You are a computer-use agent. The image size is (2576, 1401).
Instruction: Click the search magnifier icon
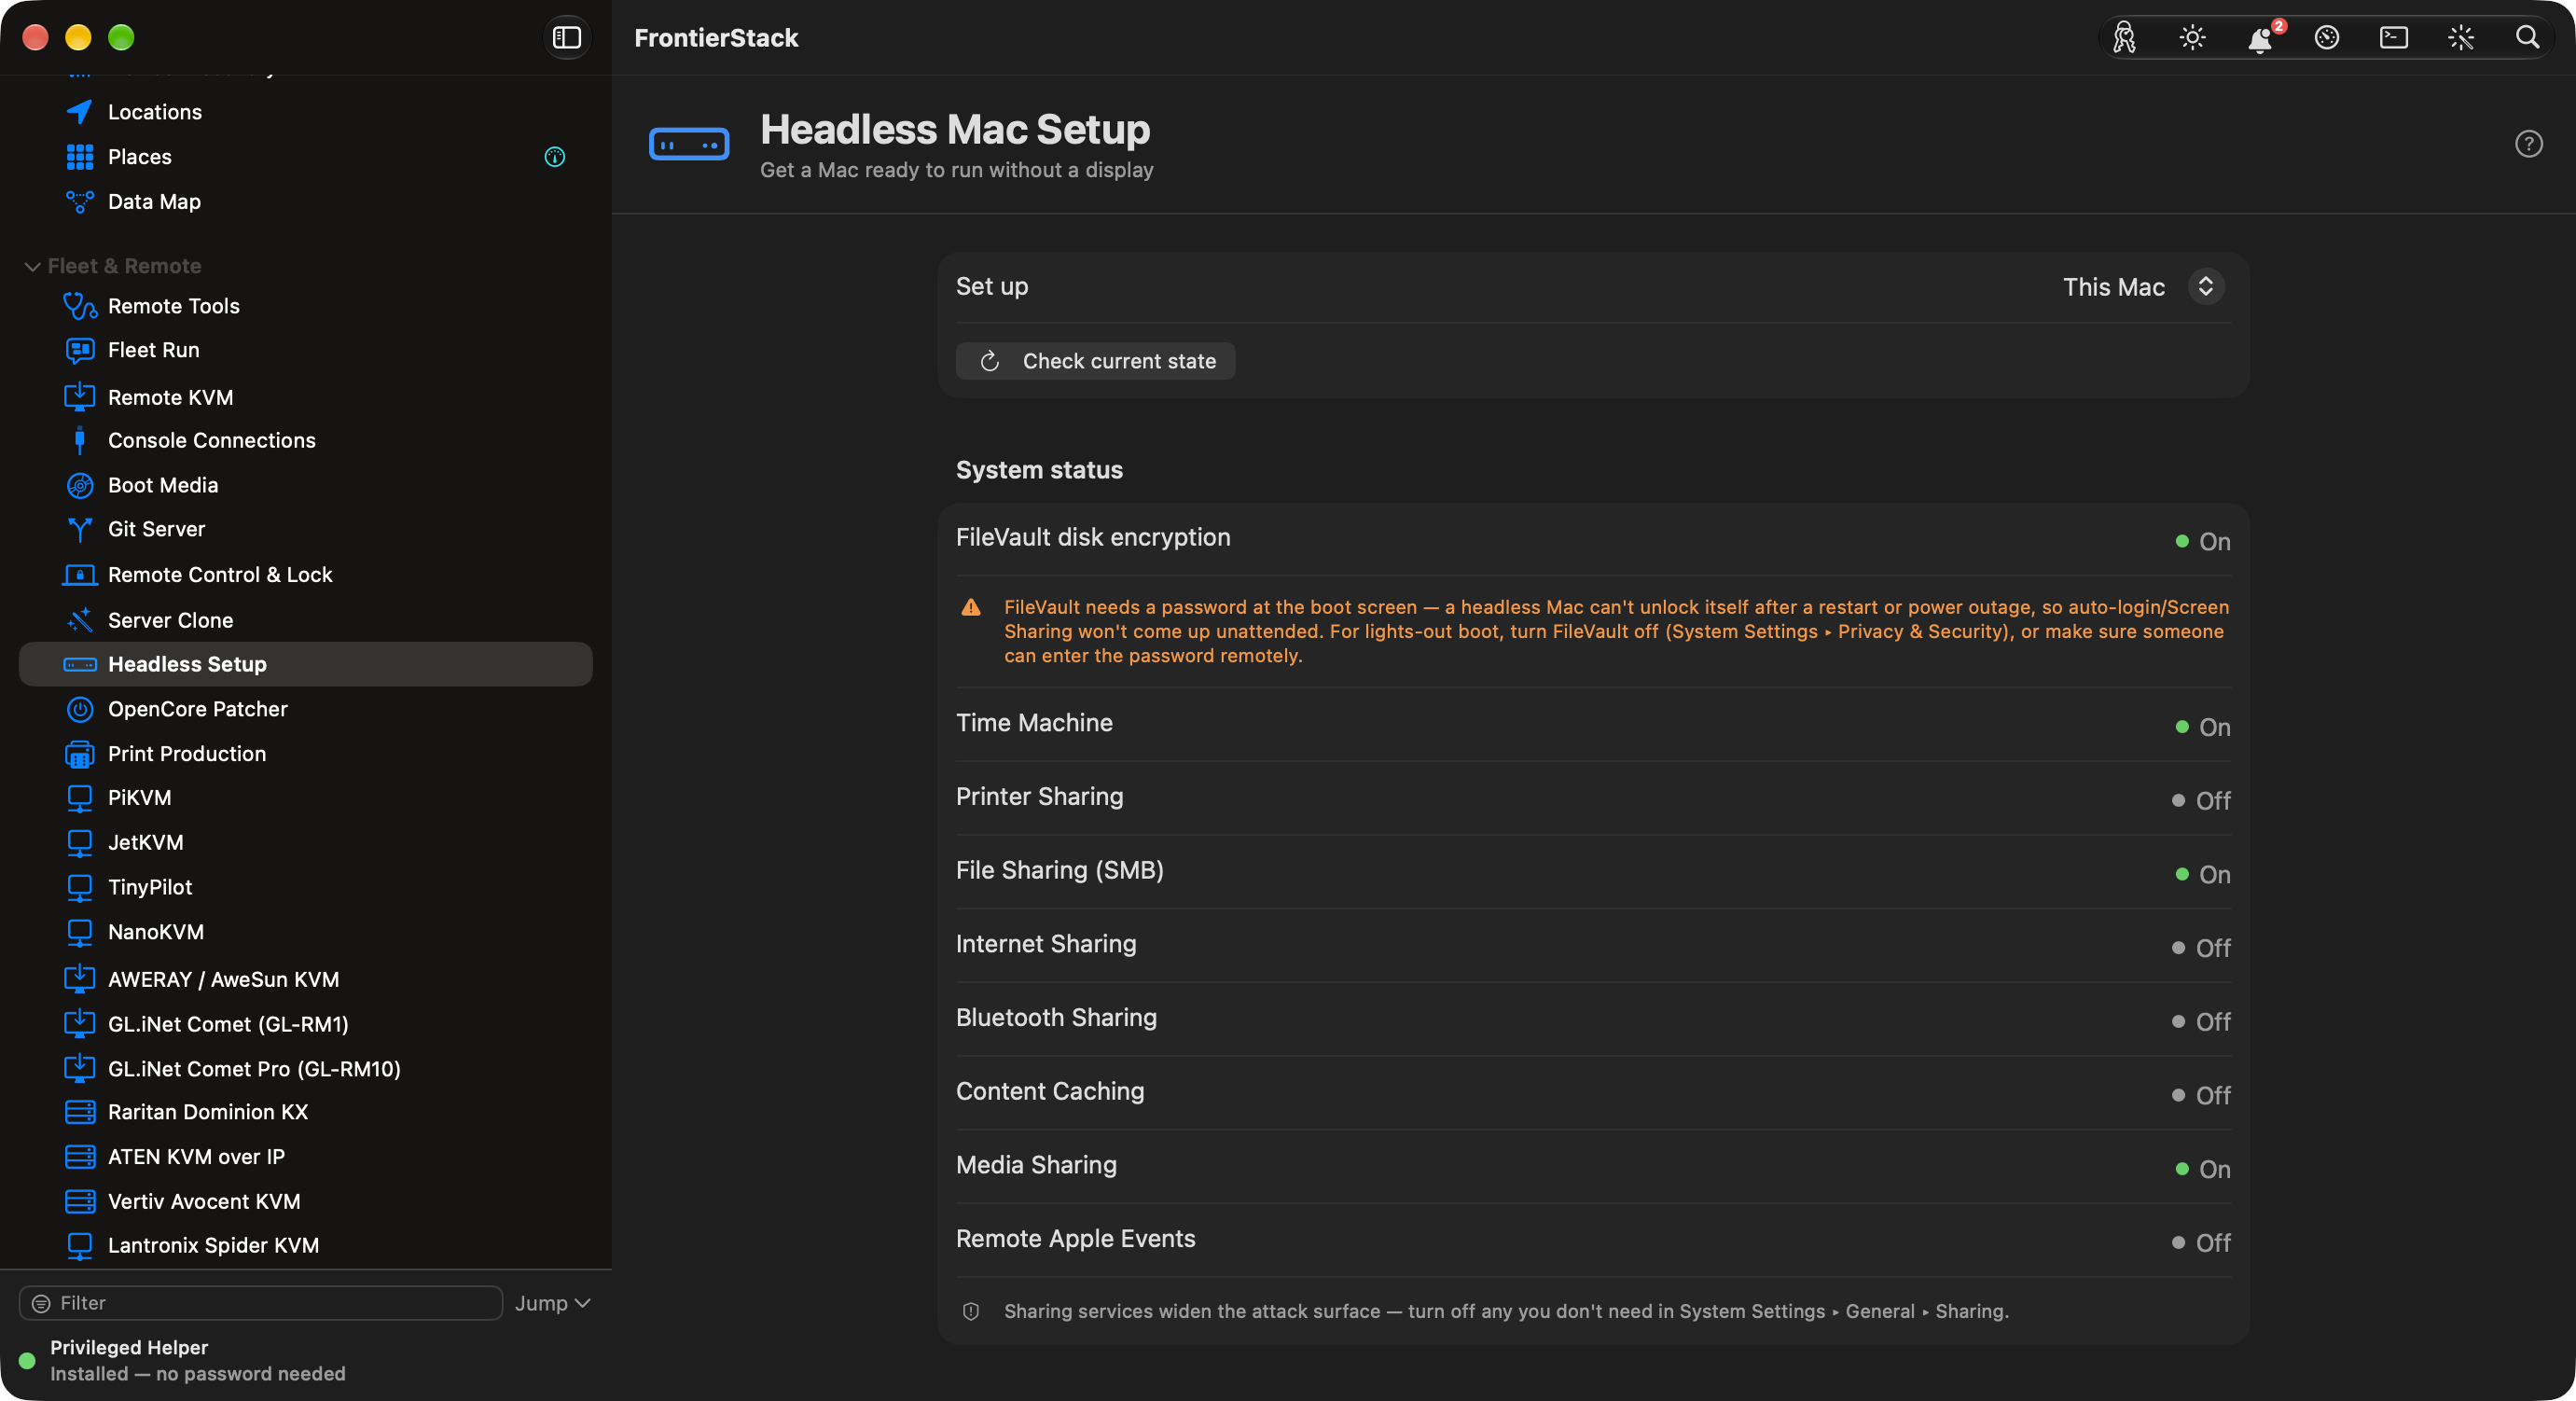pyautogui.click(x=2527, y=38)
